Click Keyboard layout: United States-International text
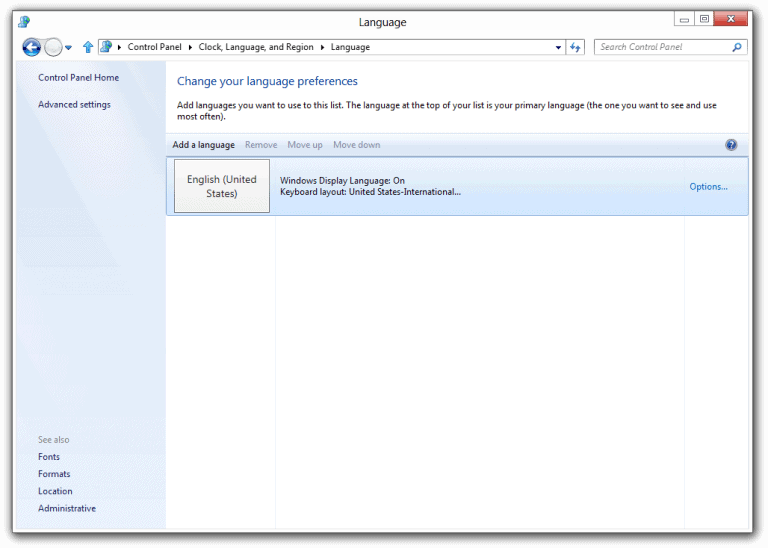Screen dimensions: 768x548 coord(370,192)
